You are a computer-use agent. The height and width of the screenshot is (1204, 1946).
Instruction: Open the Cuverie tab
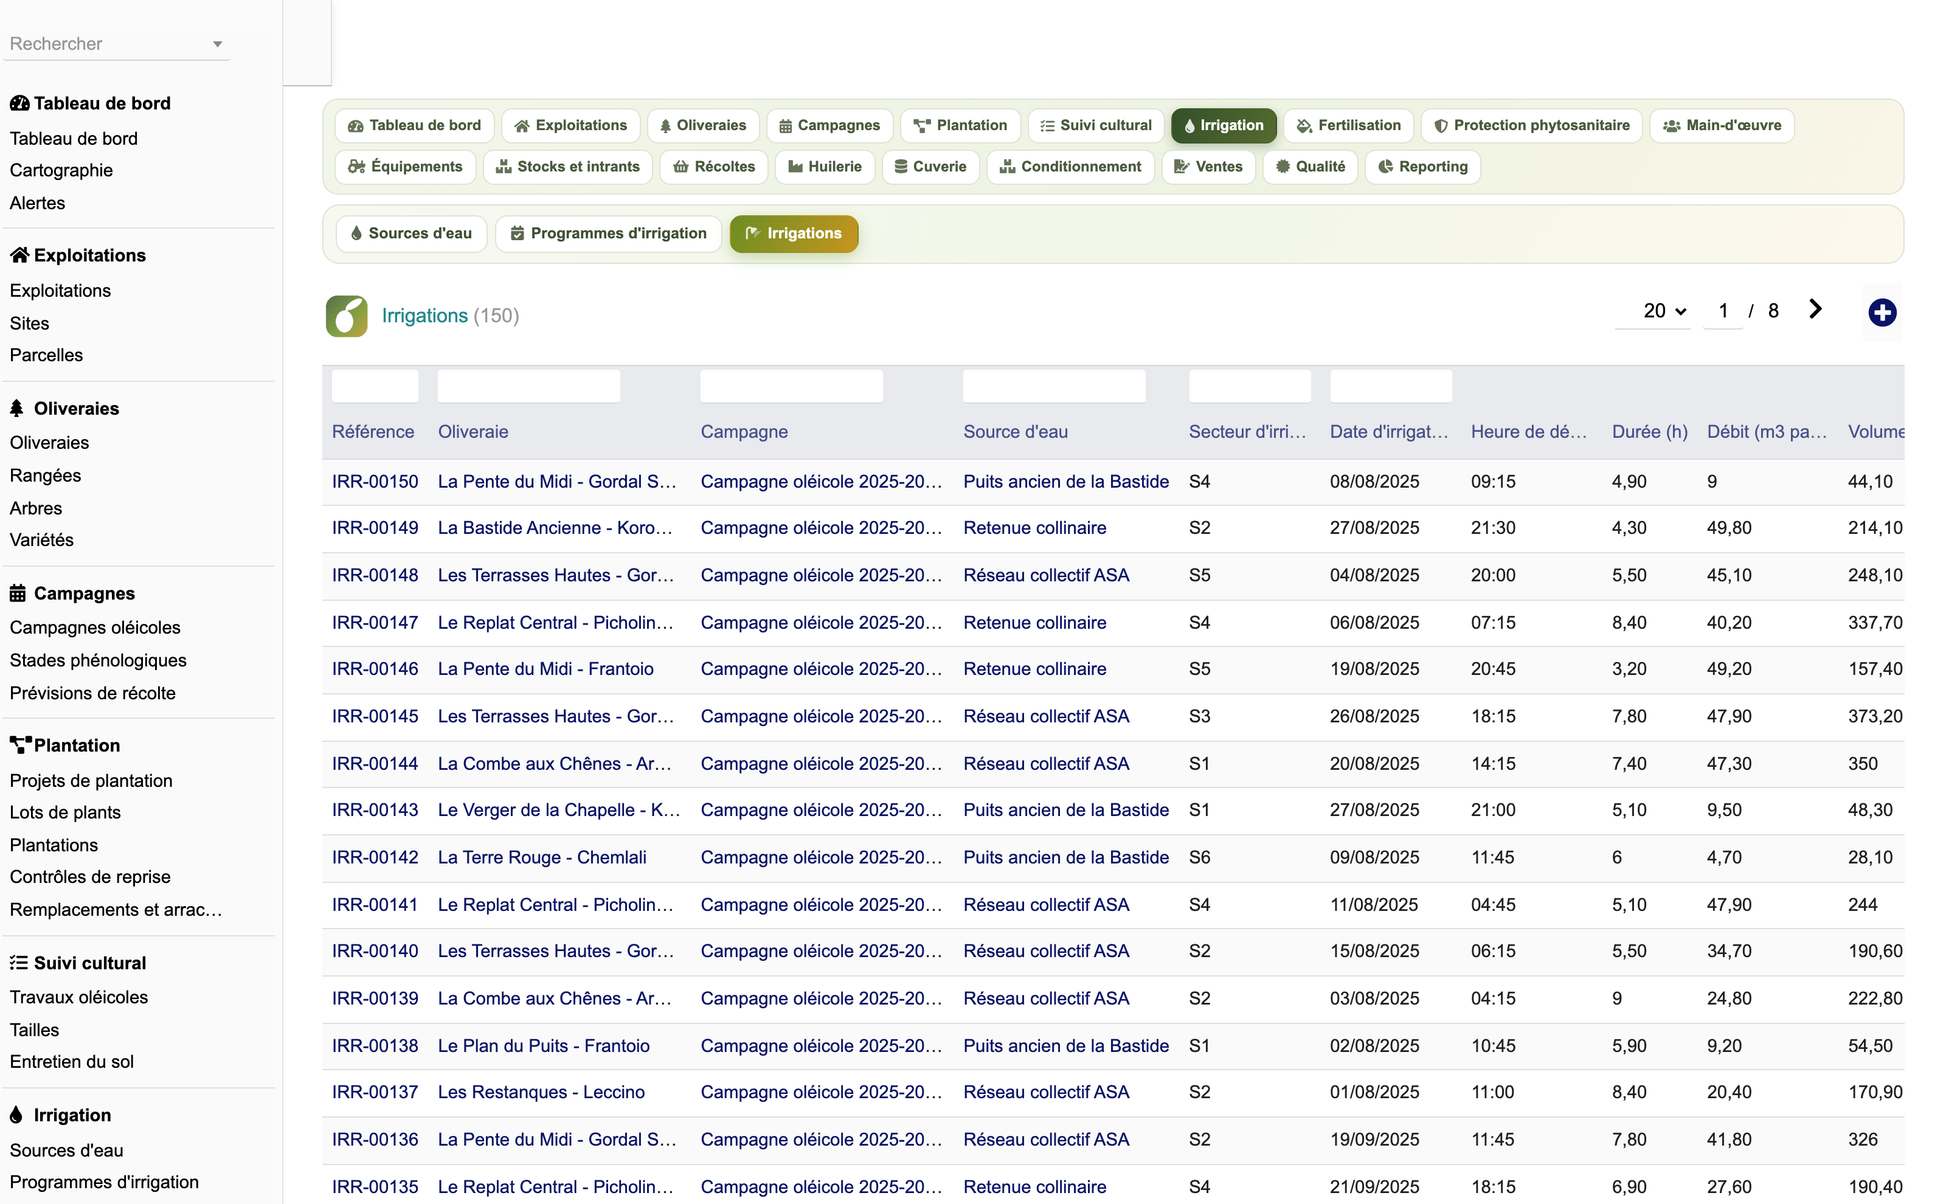930,166
